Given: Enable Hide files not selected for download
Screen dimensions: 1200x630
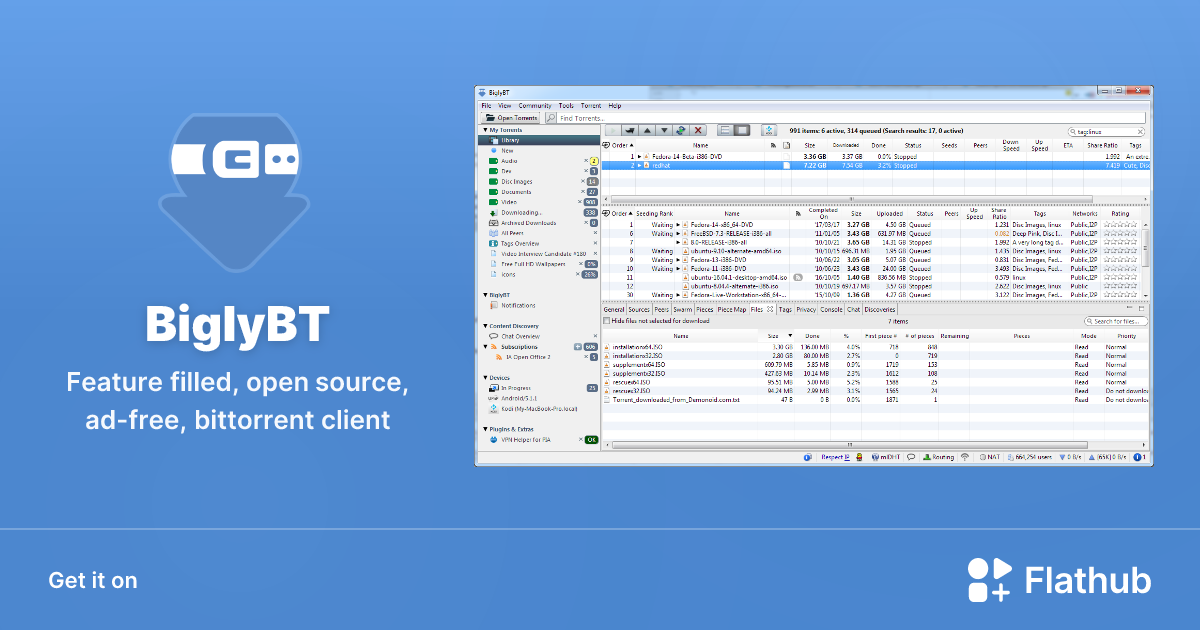Looking at the screenshot, I should pos(606,321).
